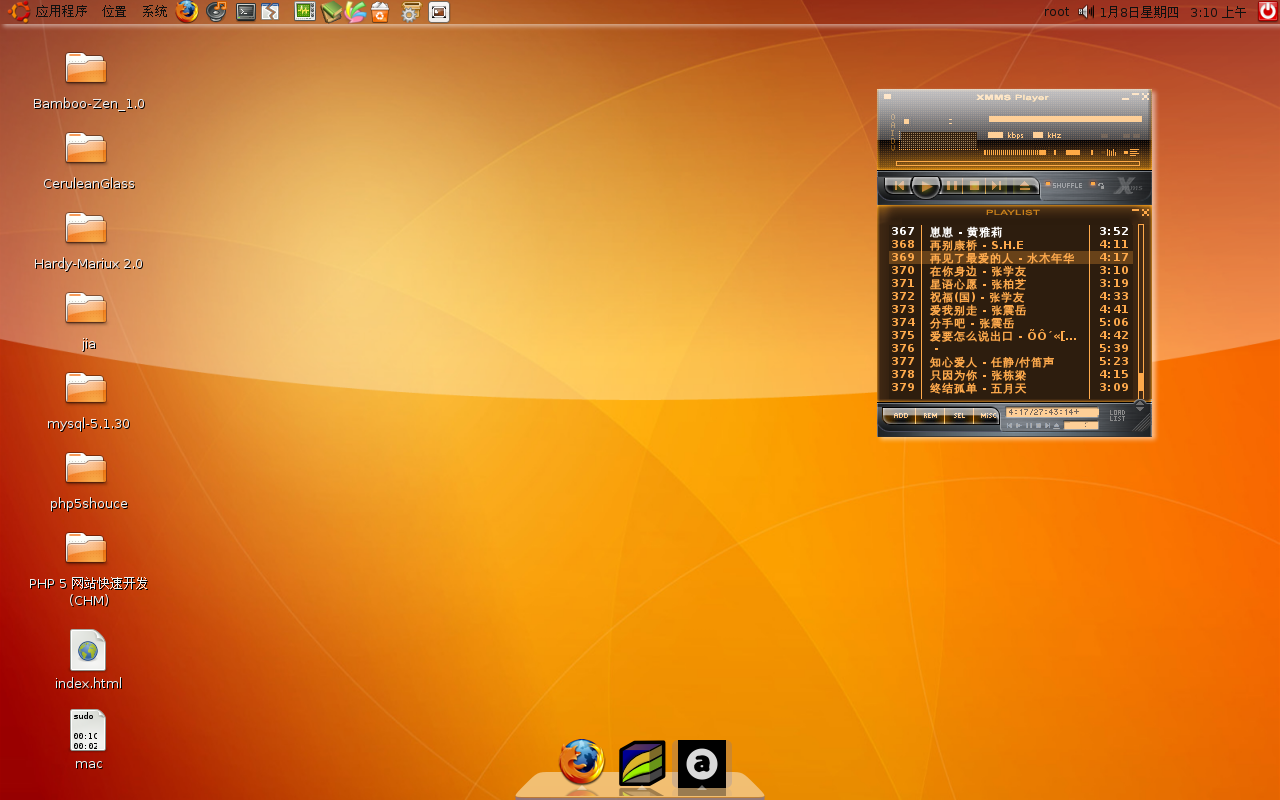This screenshot has width=1280, height=800.
Task: Click the system monitor icon in the top panel
Action: point(305,12)
